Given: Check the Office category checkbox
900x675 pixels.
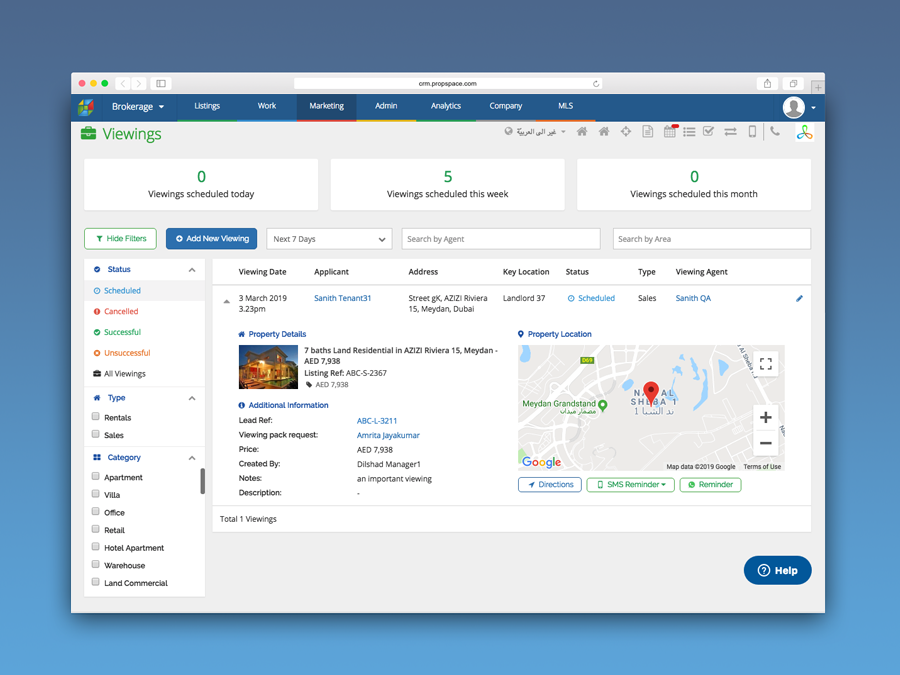Looking at the screenshot, I should (96, 511).
